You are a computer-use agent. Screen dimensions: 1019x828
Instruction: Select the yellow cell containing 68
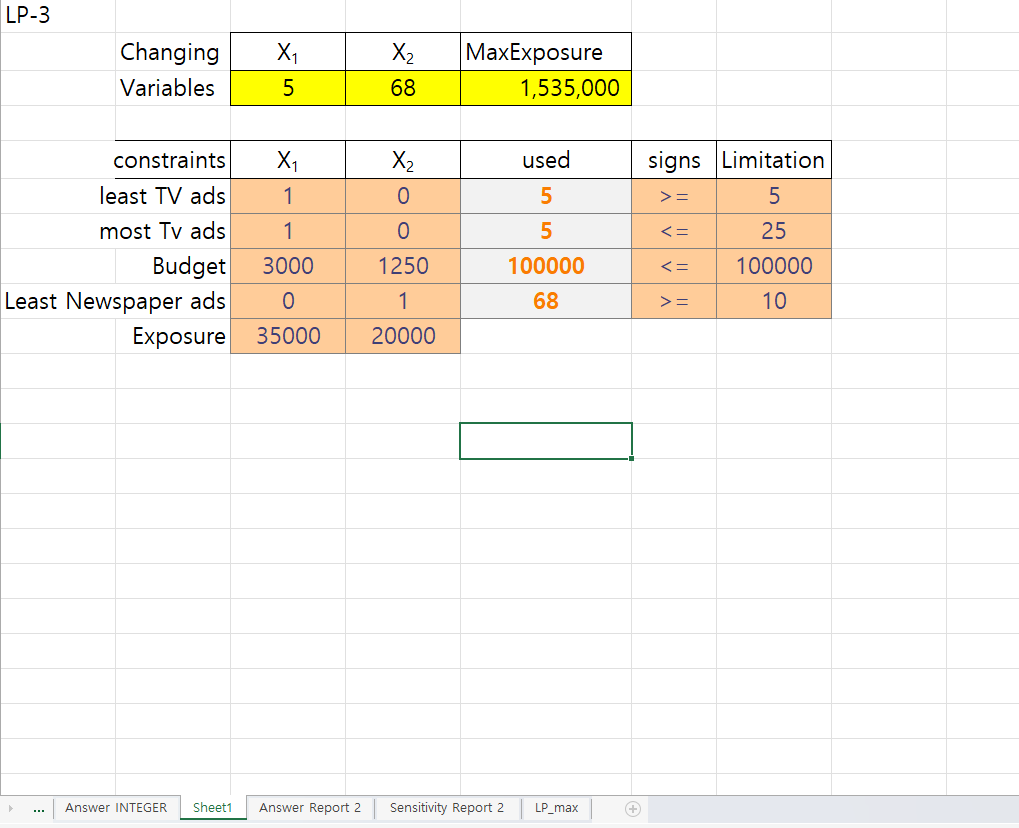point(402,88)
